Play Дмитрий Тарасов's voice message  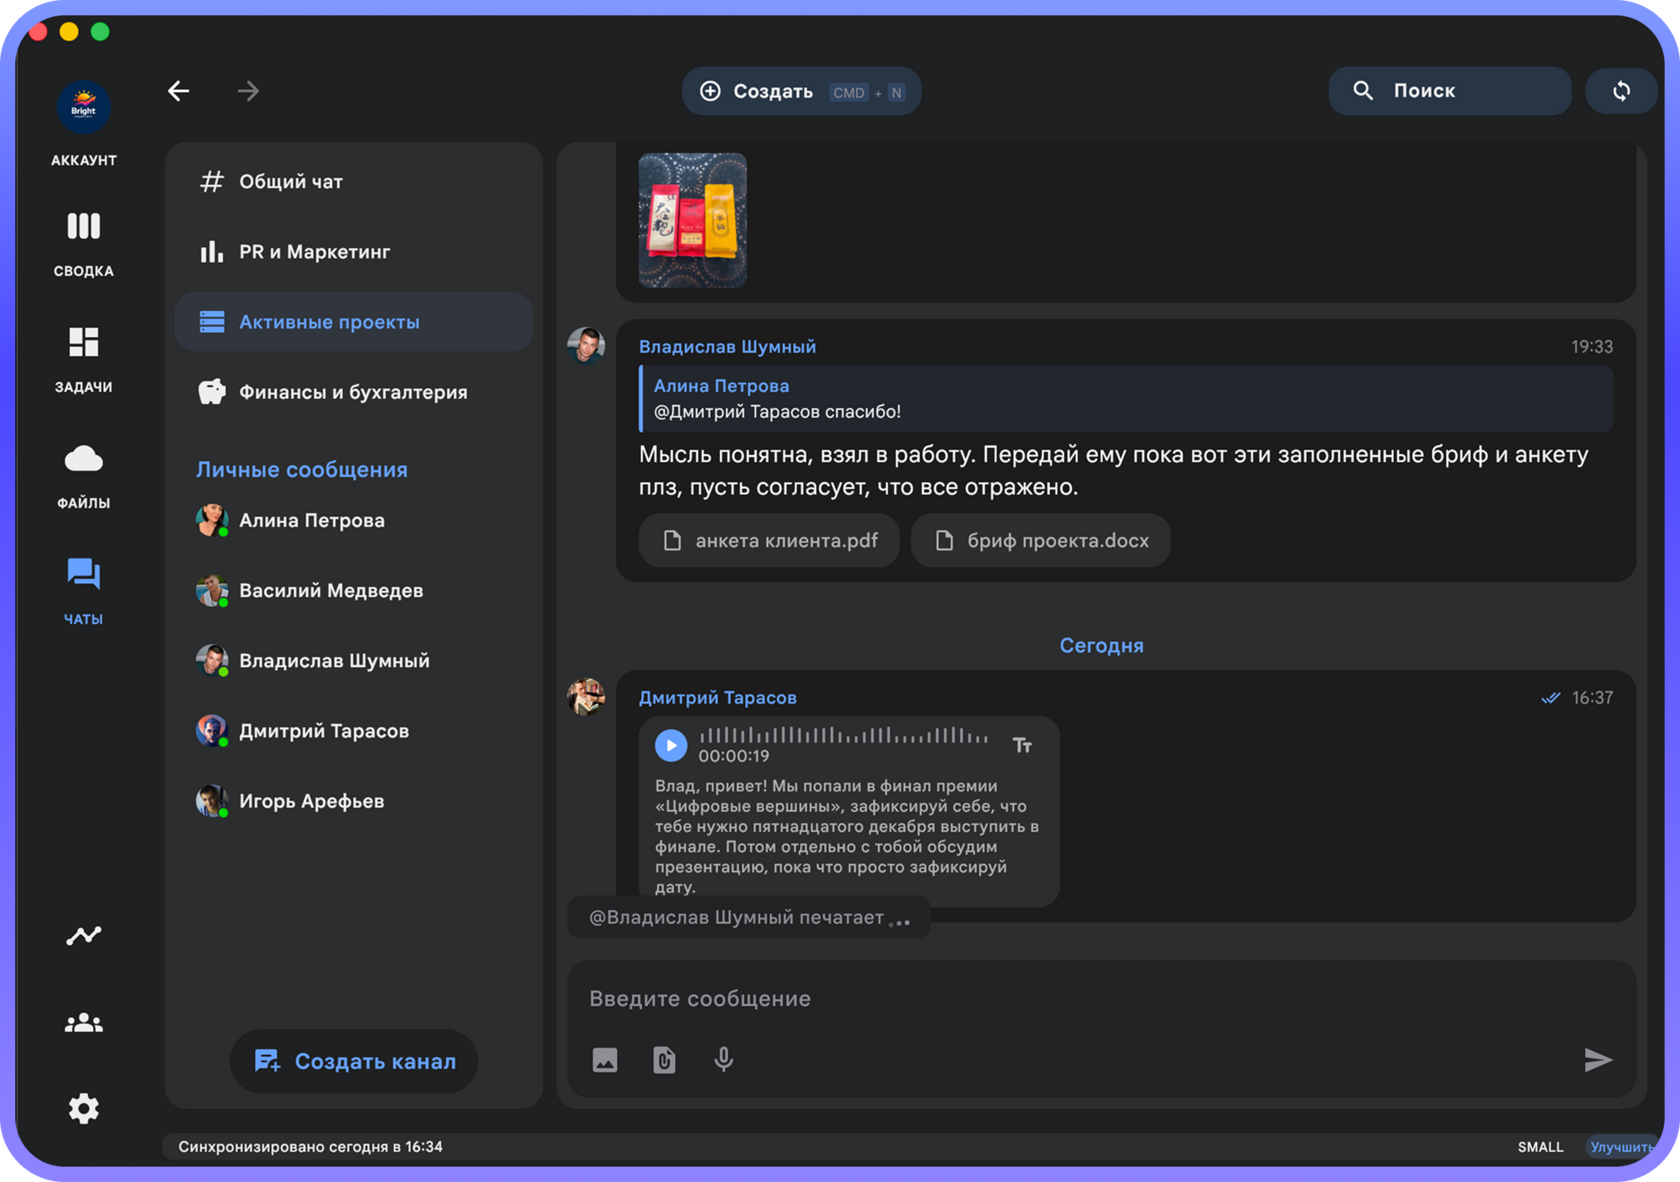coord(671,745)
